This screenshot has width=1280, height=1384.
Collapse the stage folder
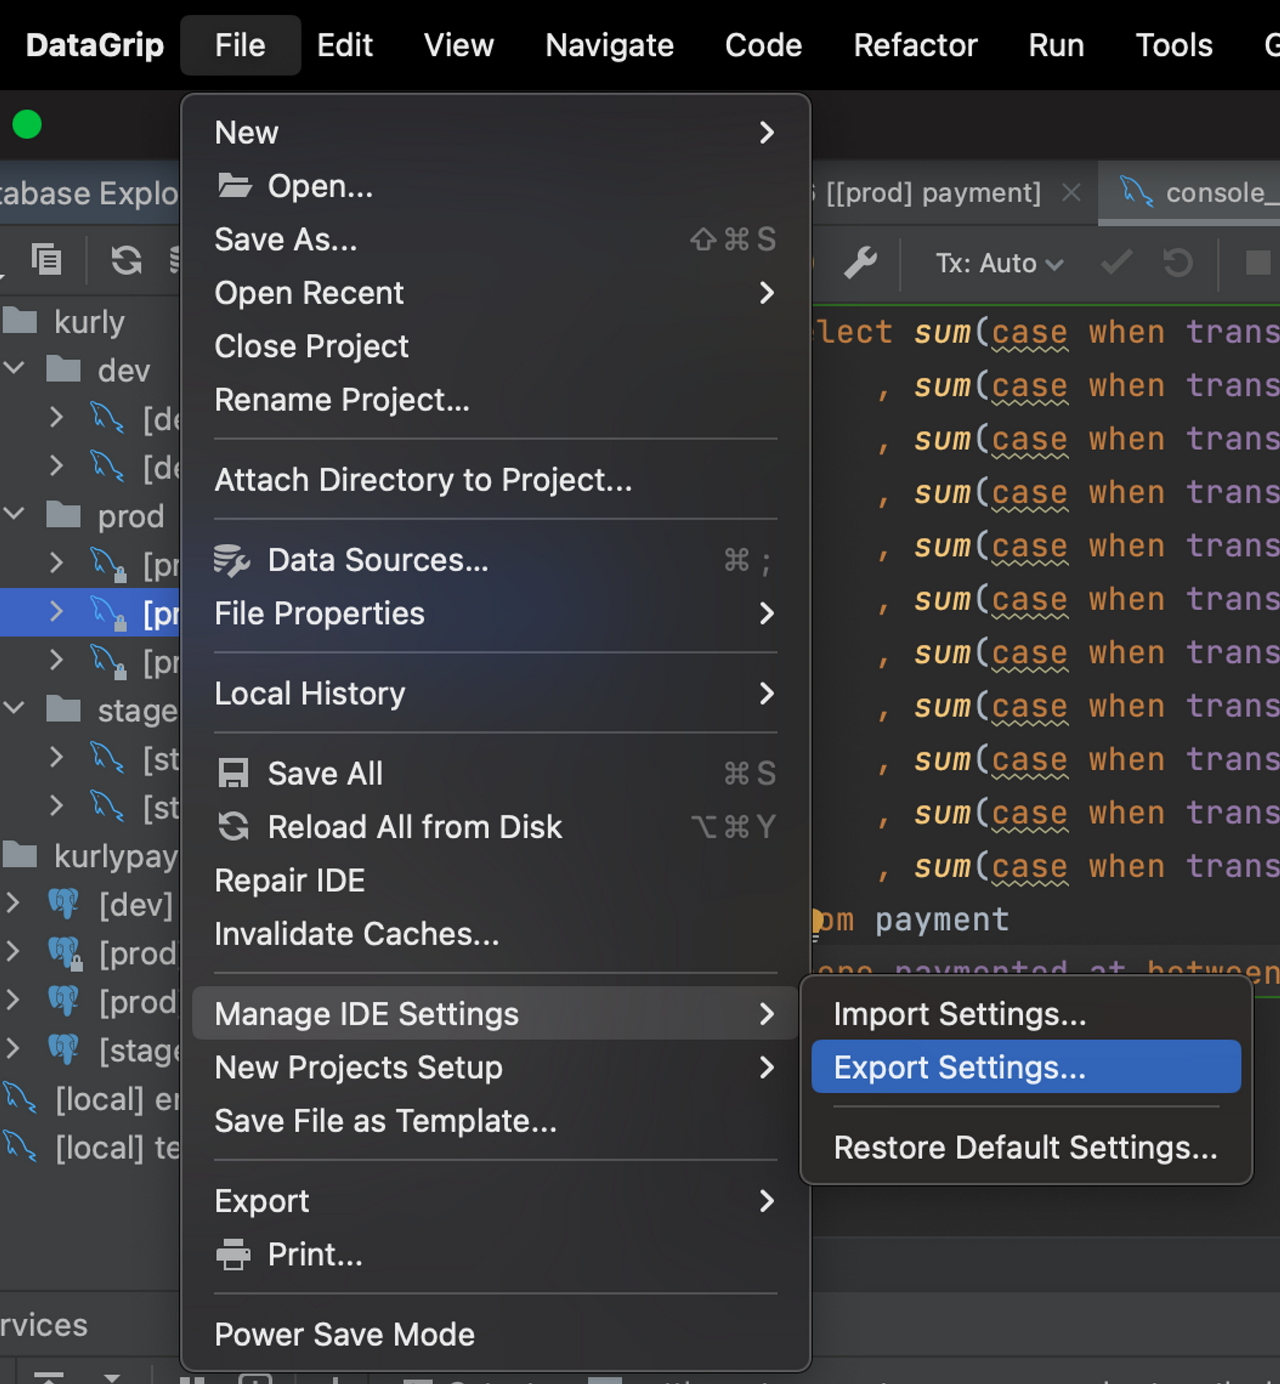[x=14, y=708]
